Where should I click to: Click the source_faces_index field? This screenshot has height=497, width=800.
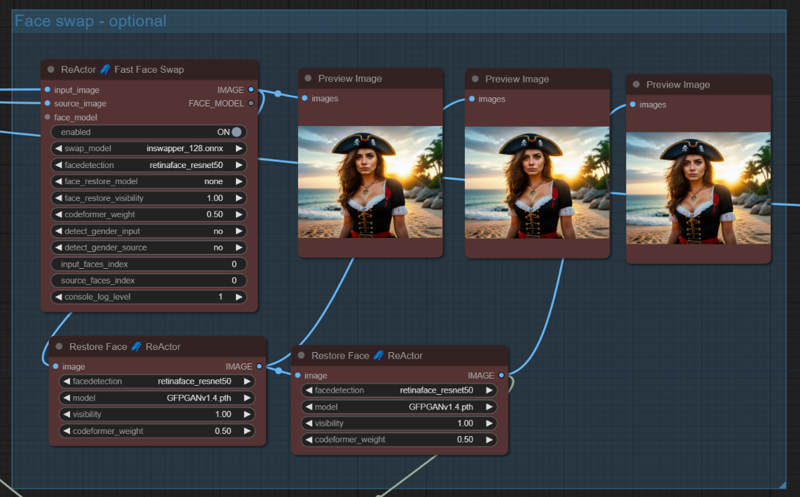coord(149,280)
